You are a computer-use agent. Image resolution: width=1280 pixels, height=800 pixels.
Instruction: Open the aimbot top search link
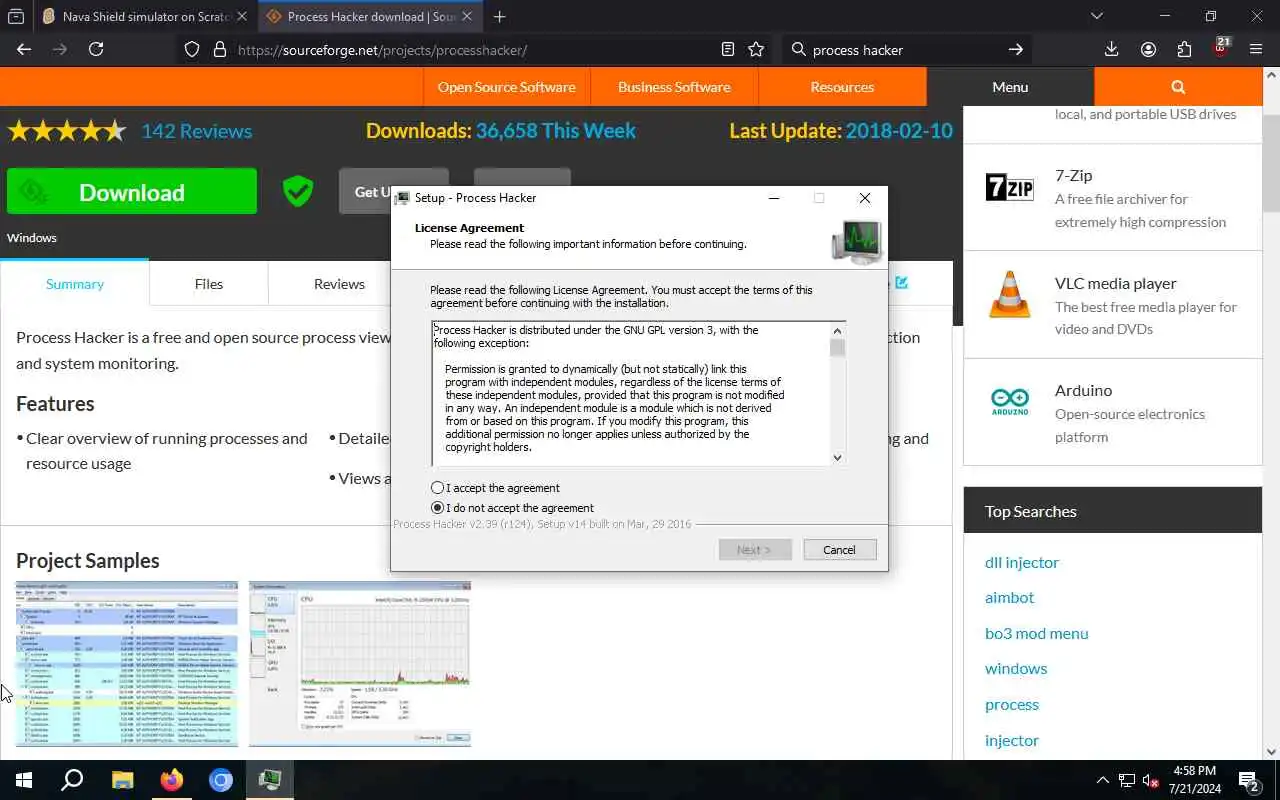pos(1010,597)
